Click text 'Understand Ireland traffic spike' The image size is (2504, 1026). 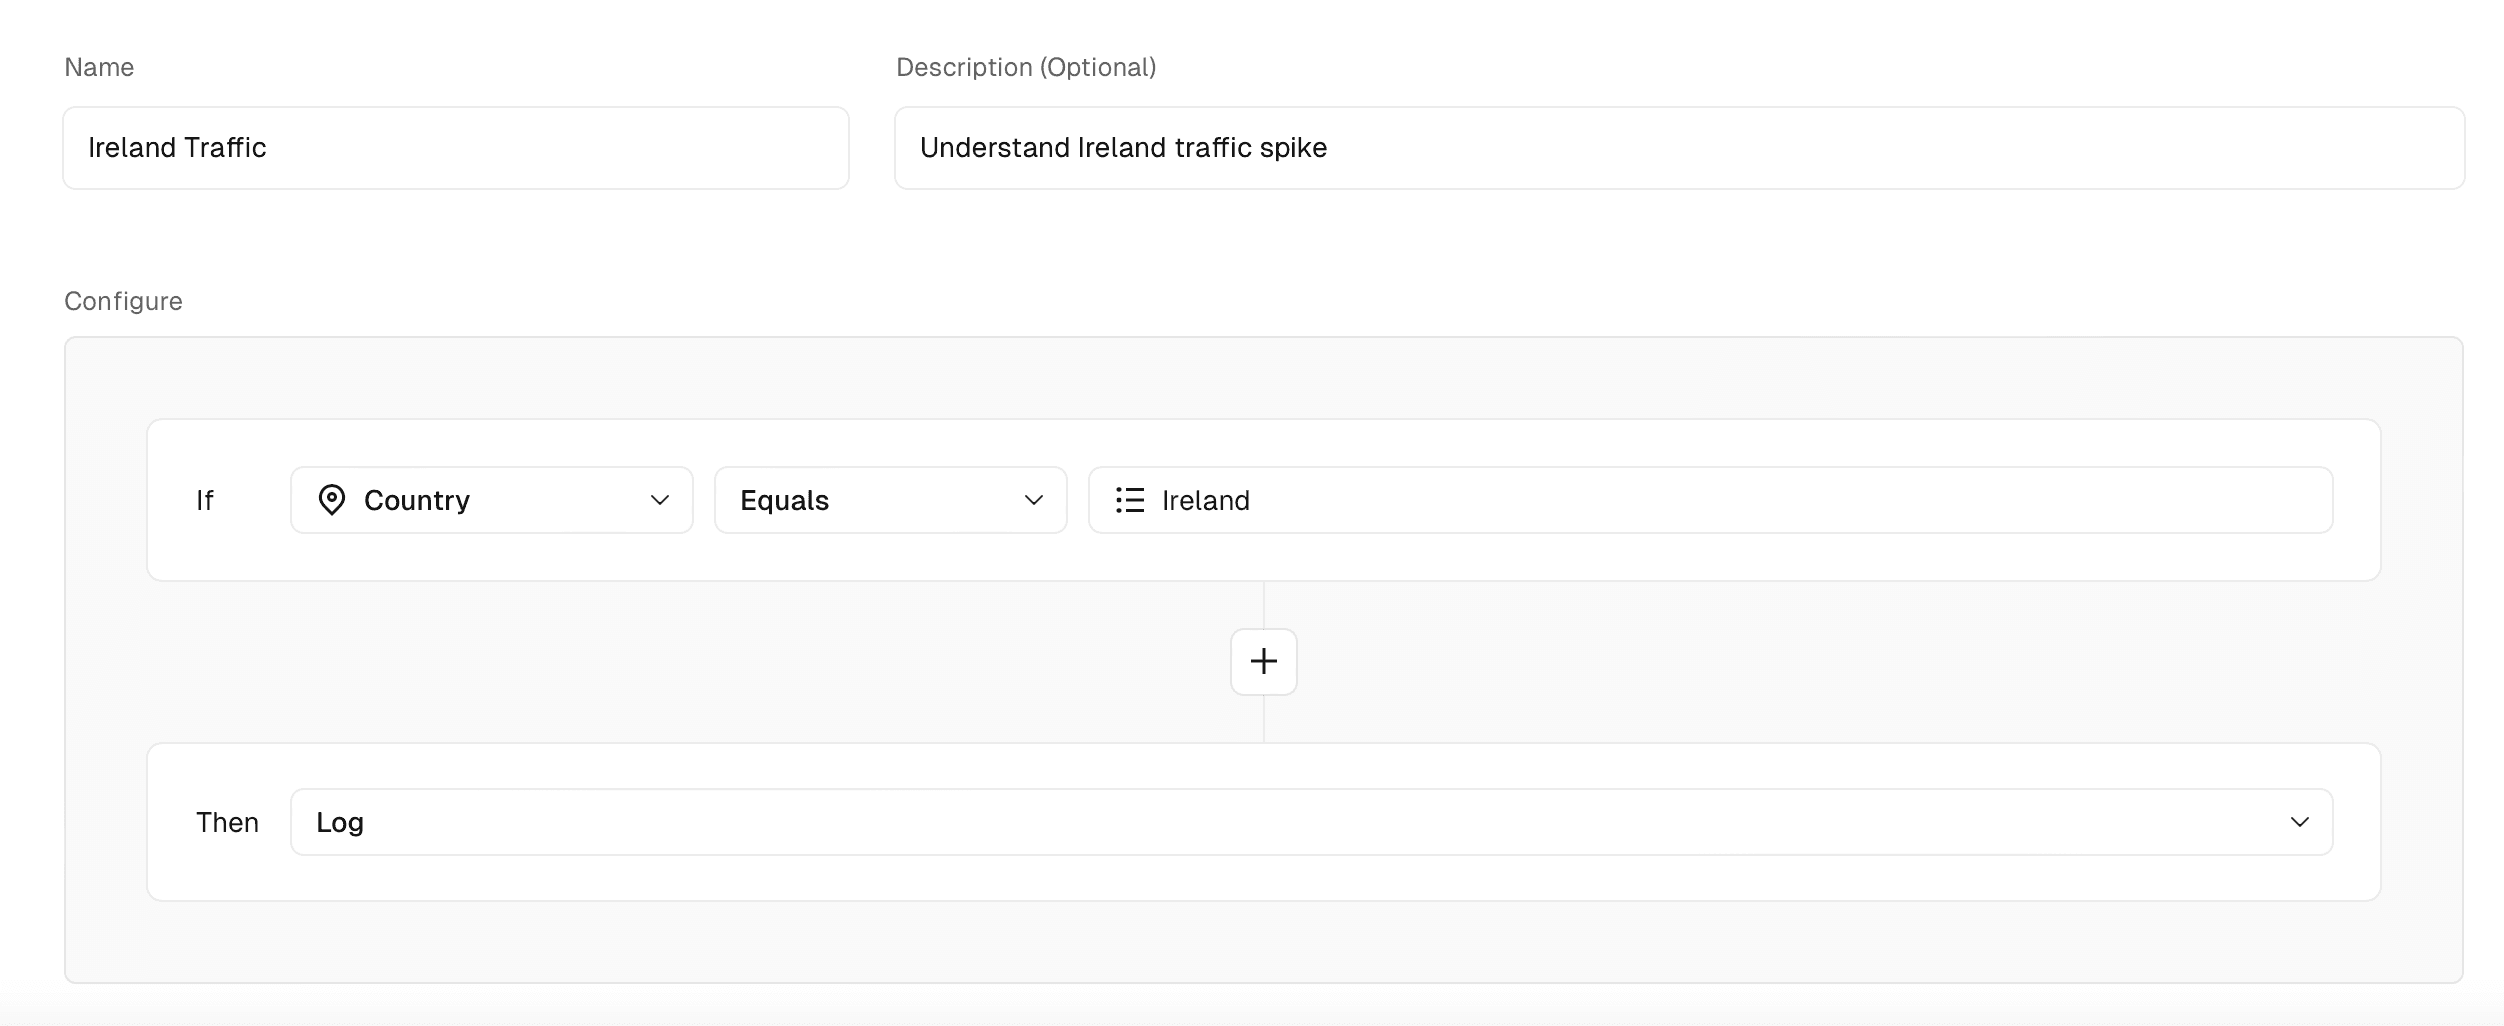1123,148
